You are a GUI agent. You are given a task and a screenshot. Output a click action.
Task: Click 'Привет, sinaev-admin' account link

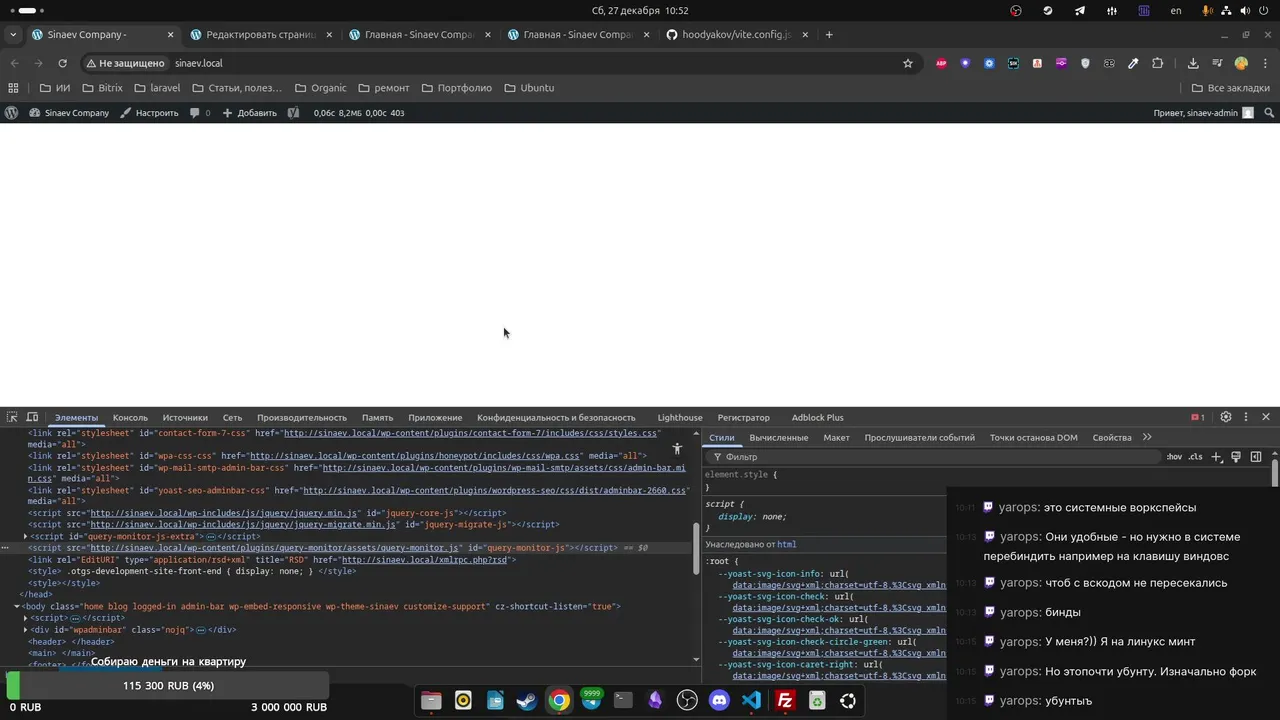tap(1203, 113)
